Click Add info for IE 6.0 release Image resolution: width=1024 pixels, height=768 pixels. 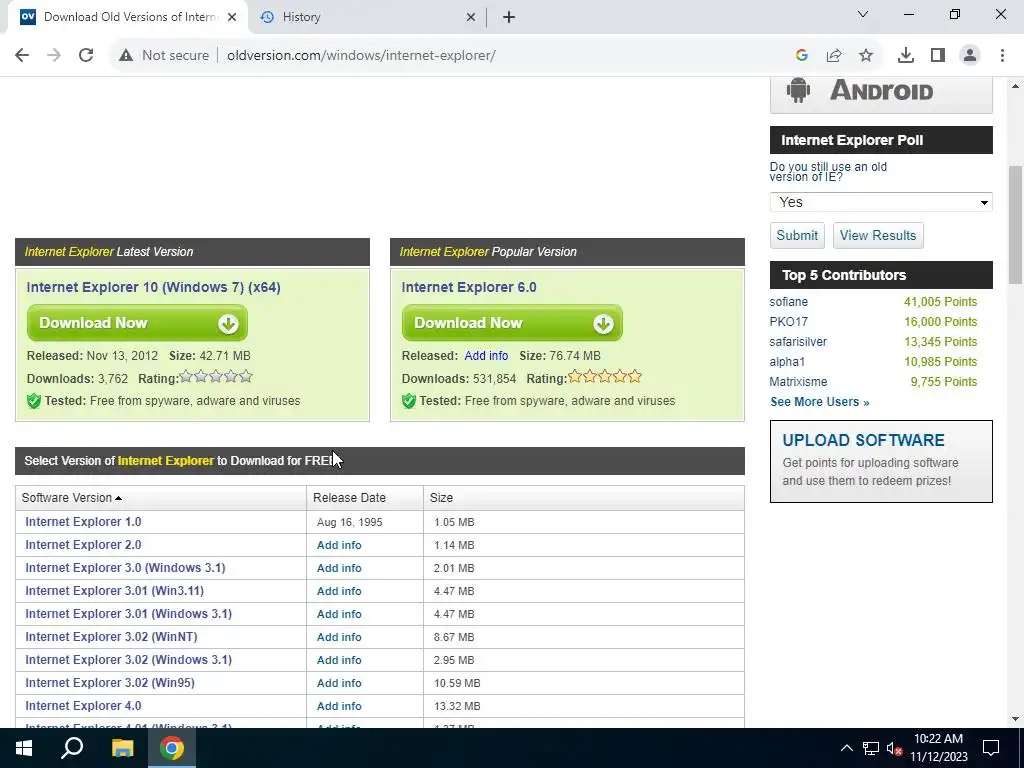click(486, 356)
